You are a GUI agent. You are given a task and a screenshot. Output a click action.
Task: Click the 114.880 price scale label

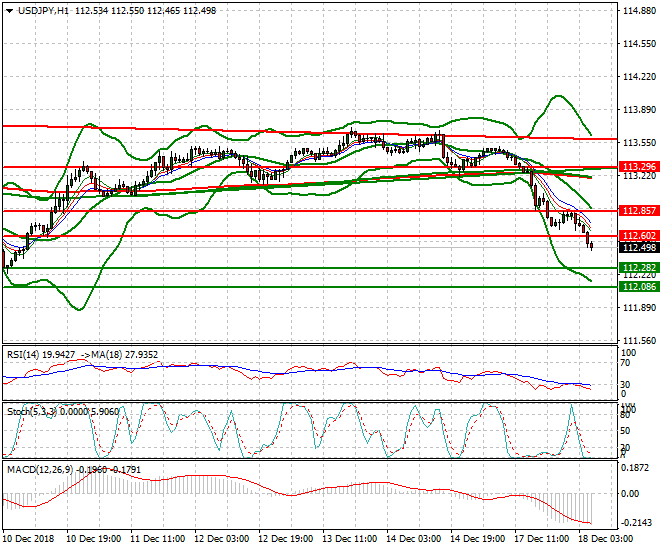click(638, 12)
